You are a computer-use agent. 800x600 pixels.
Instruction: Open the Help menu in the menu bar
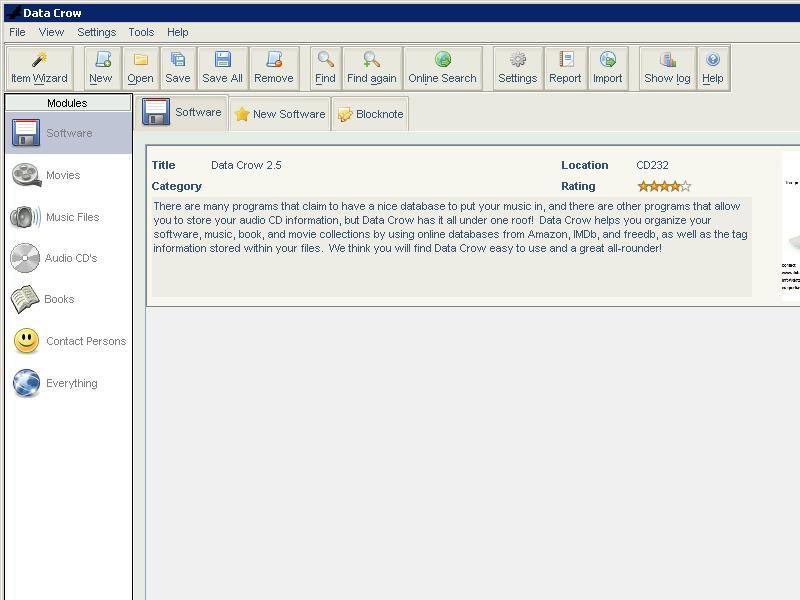pyautogui.click(x=178, y=32)
